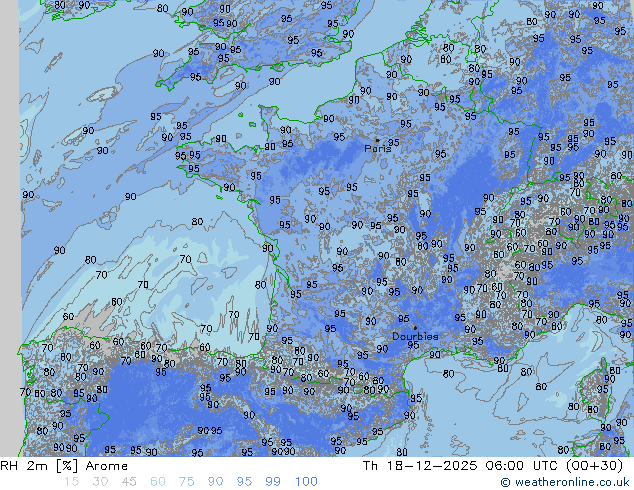The height and width of the screenshot is (490, 634).
Task: Click the legend value 60
Action: tap(158, 482)
